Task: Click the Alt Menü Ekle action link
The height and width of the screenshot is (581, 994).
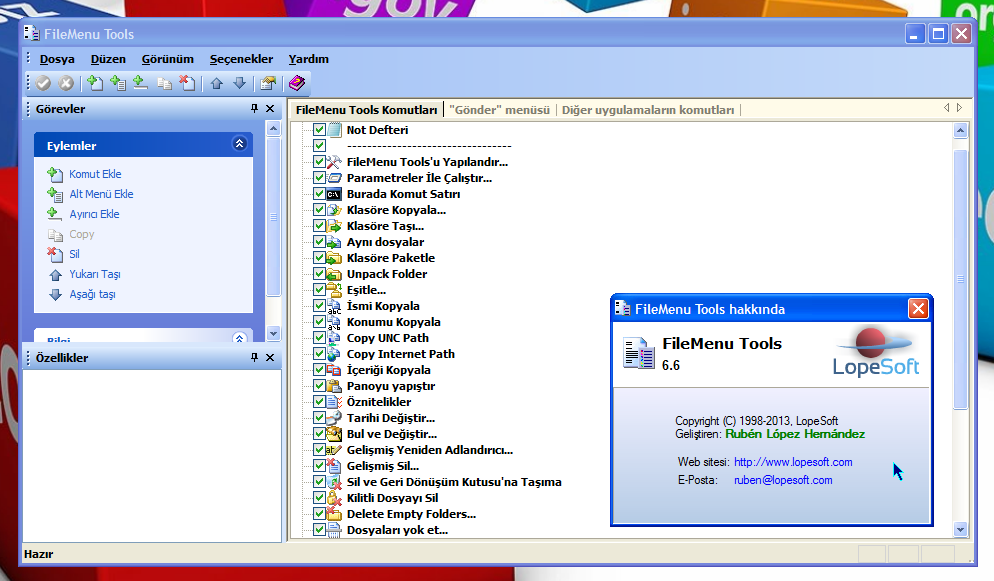Action: pos(101,195)
